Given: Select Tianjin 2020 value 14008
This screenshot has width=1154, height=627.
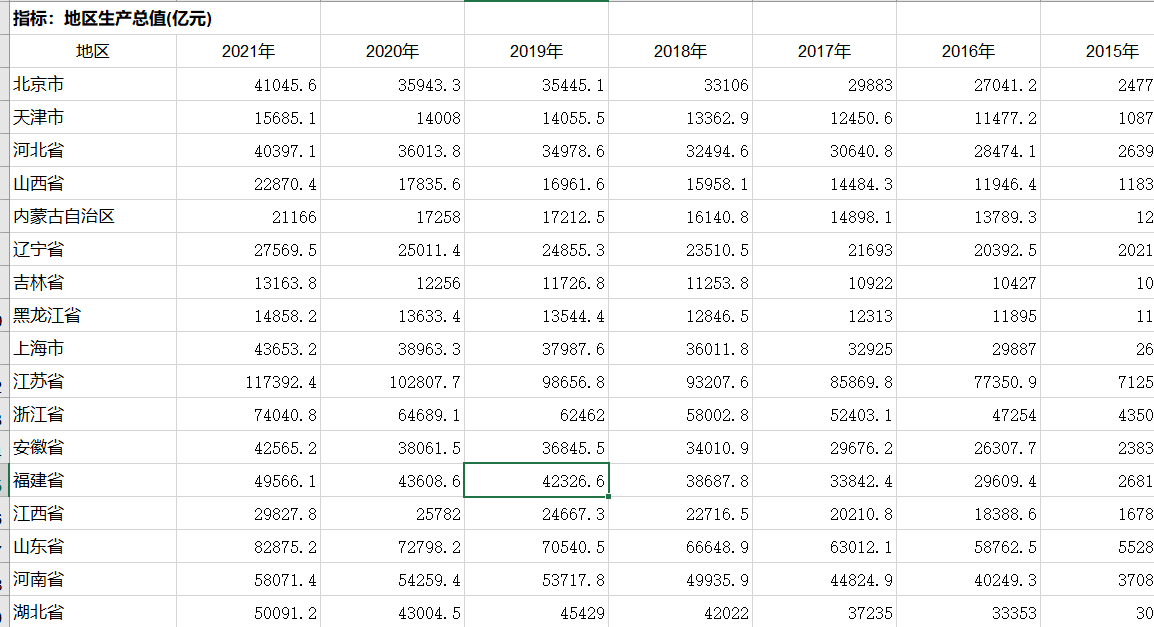Looking at the screenshot, I should (392, 118).
